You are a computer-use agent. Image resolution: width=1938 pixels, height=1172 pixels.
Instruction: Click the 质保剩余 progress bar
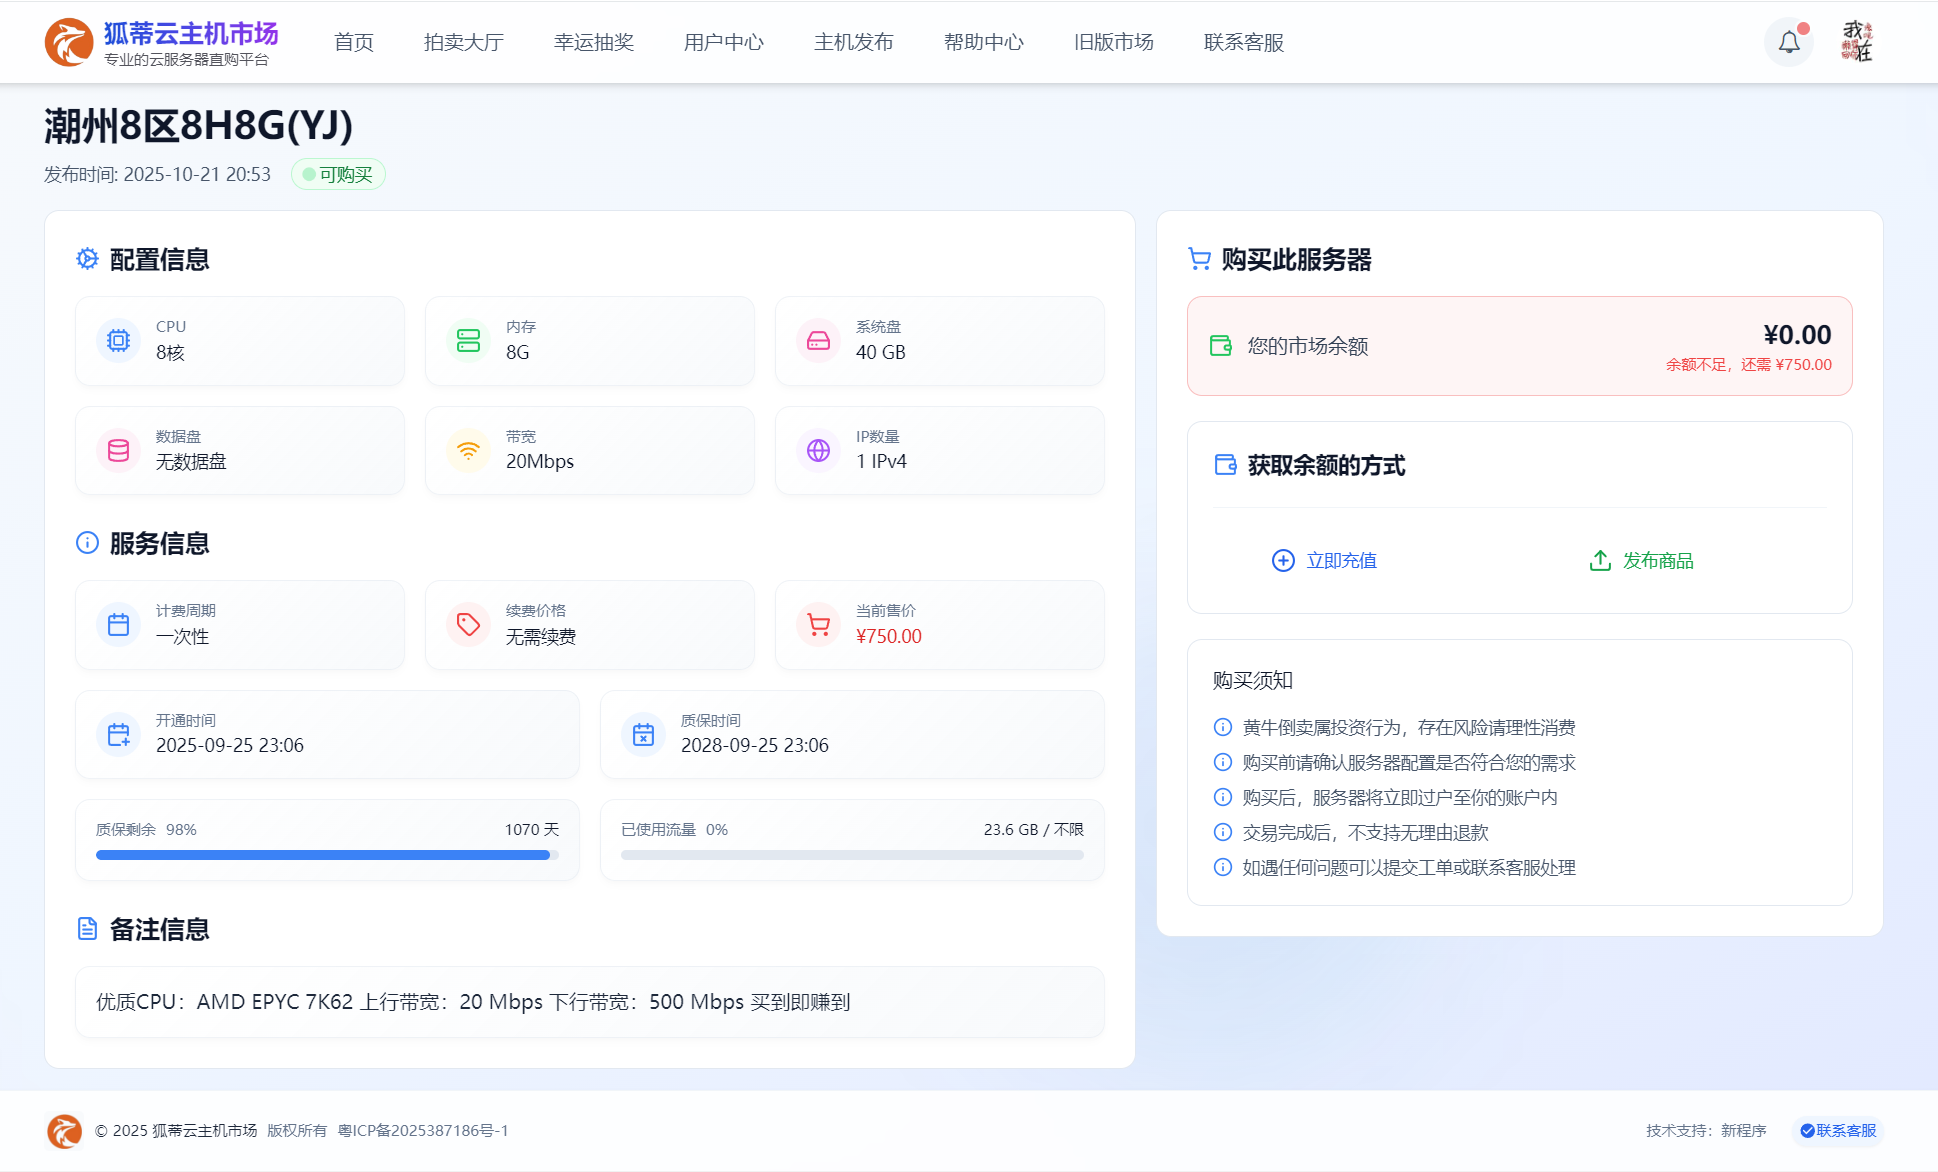pyautogui.click(x=326, y=855)
